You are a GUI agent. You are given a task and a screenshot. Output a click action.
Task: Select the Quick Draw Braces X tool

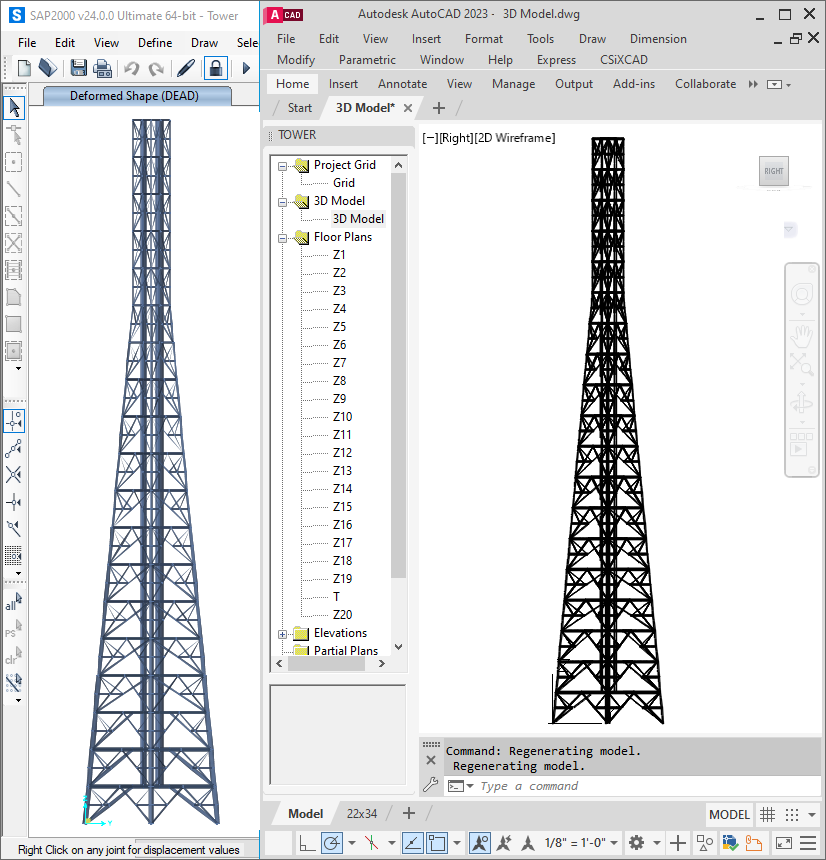click(x=14, y=243)
